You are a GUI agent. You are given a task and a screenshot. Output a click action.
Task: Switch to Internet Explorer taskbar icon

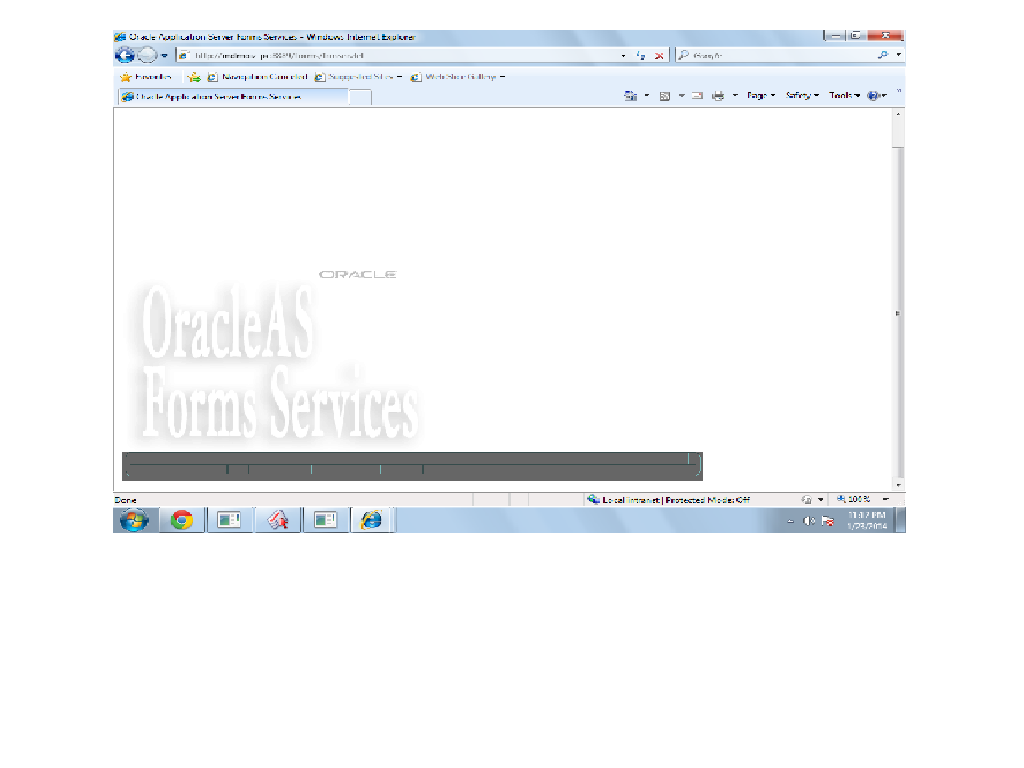372,520
